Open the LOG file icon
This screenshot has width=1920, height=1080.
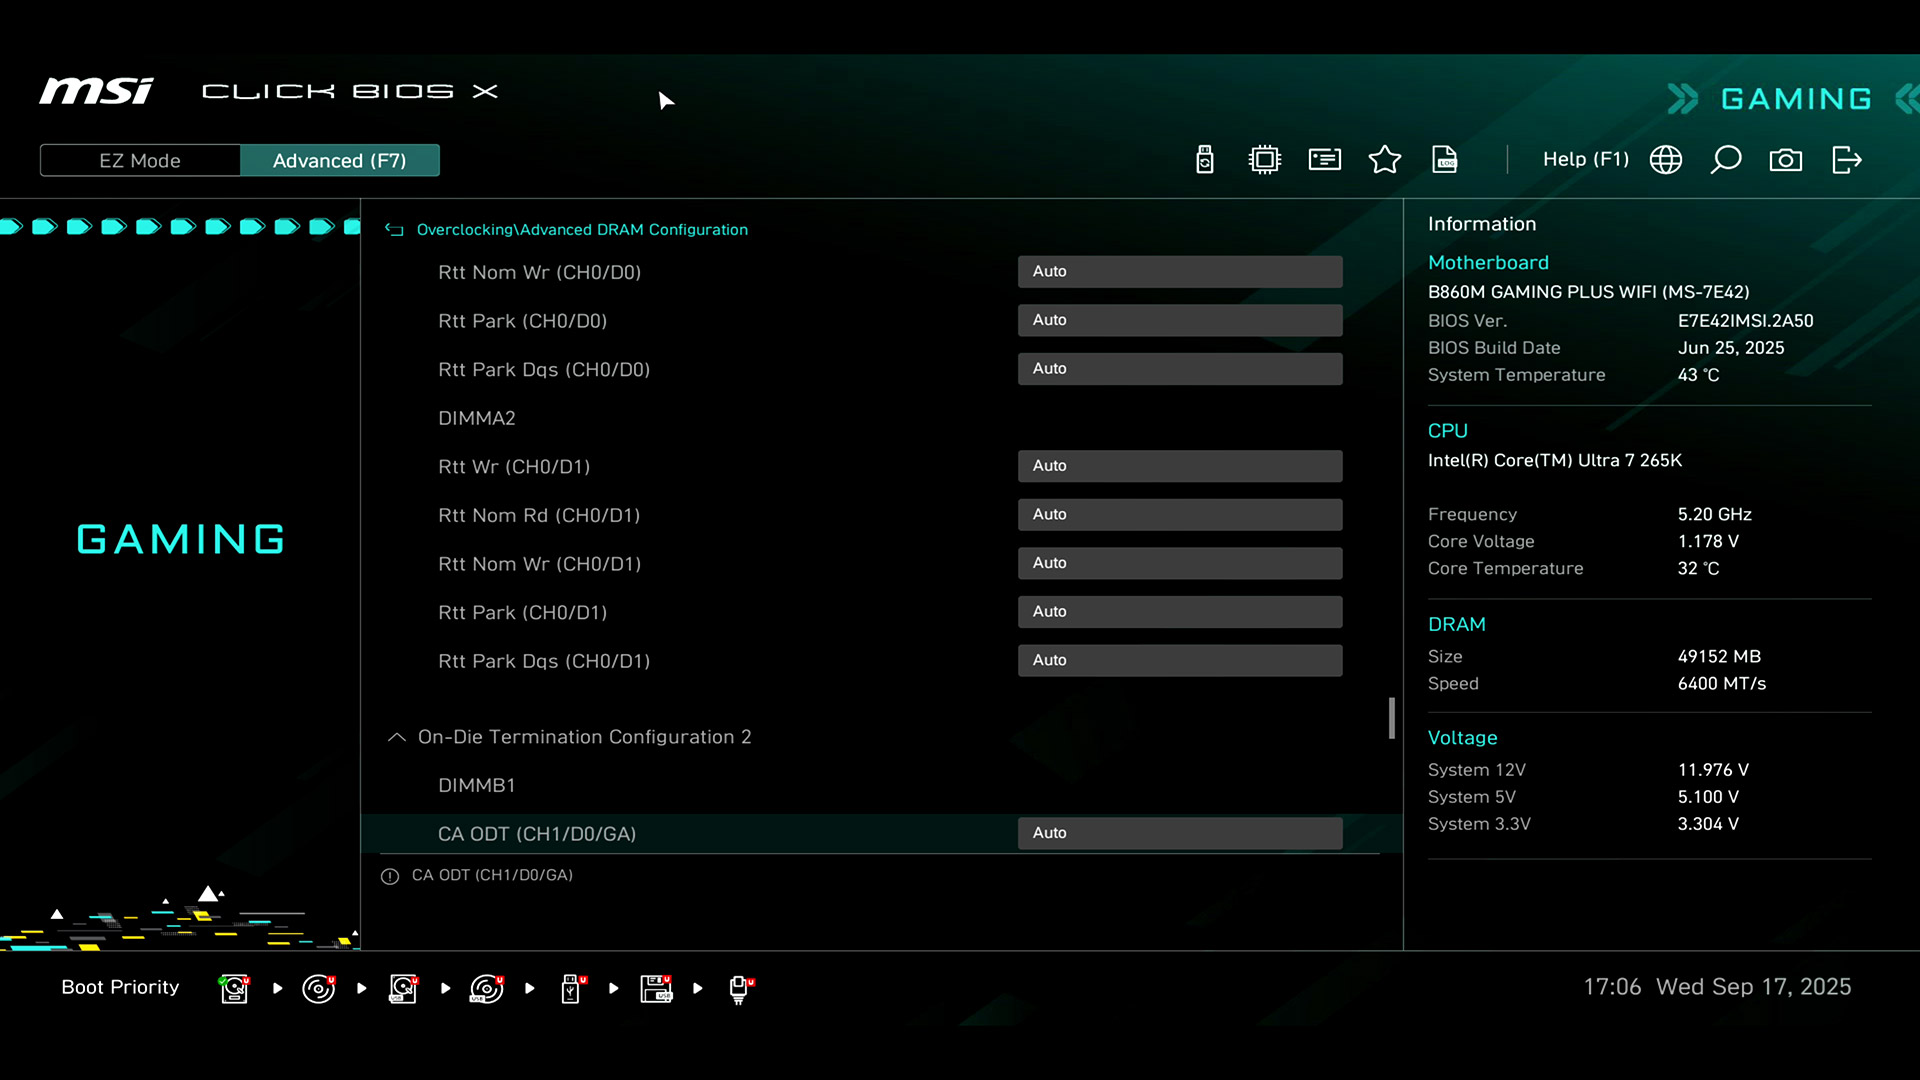pyautogui.click(x=1444, y=160)
